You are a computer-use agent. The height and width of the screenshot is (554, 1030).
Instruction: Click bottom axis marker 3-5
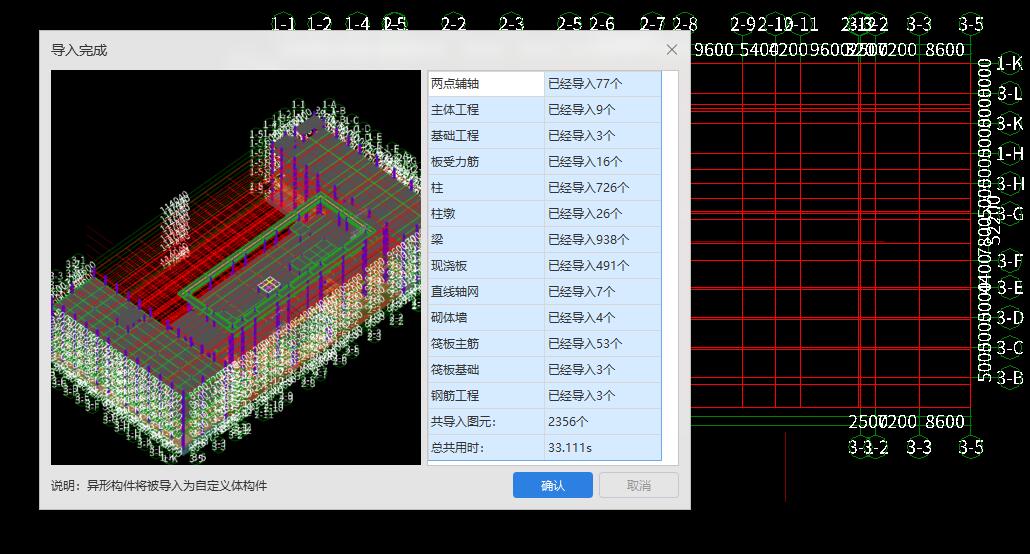click(970, 448)
